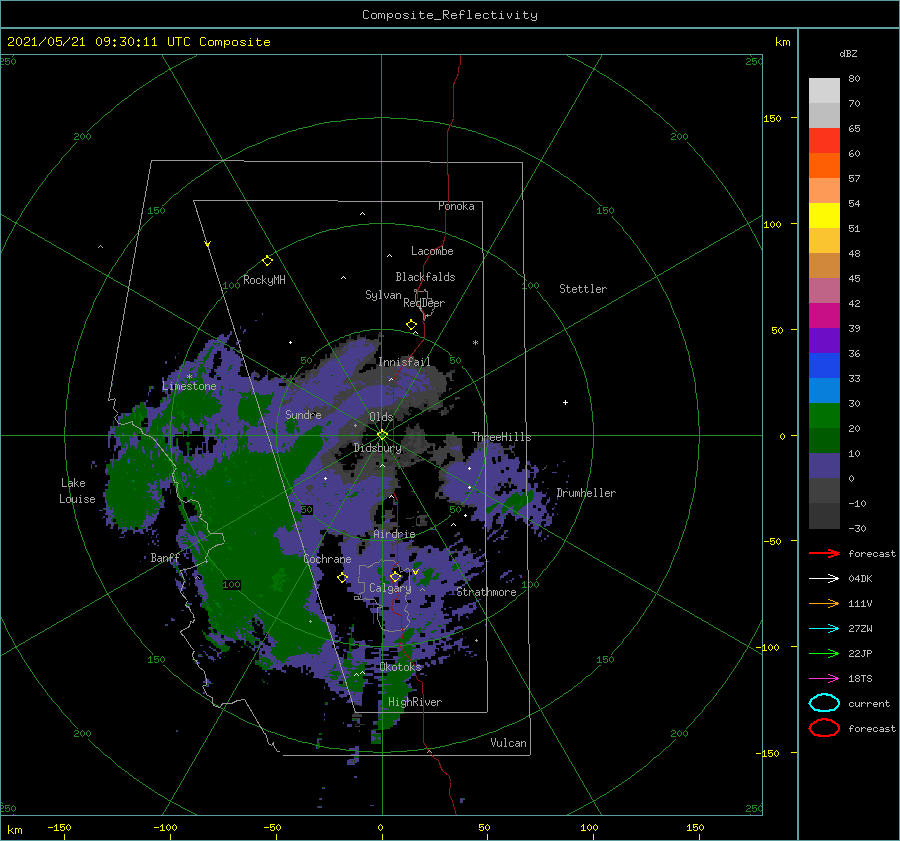Click the Cochrane town label
900x841 pixels.
pos(327,559)
